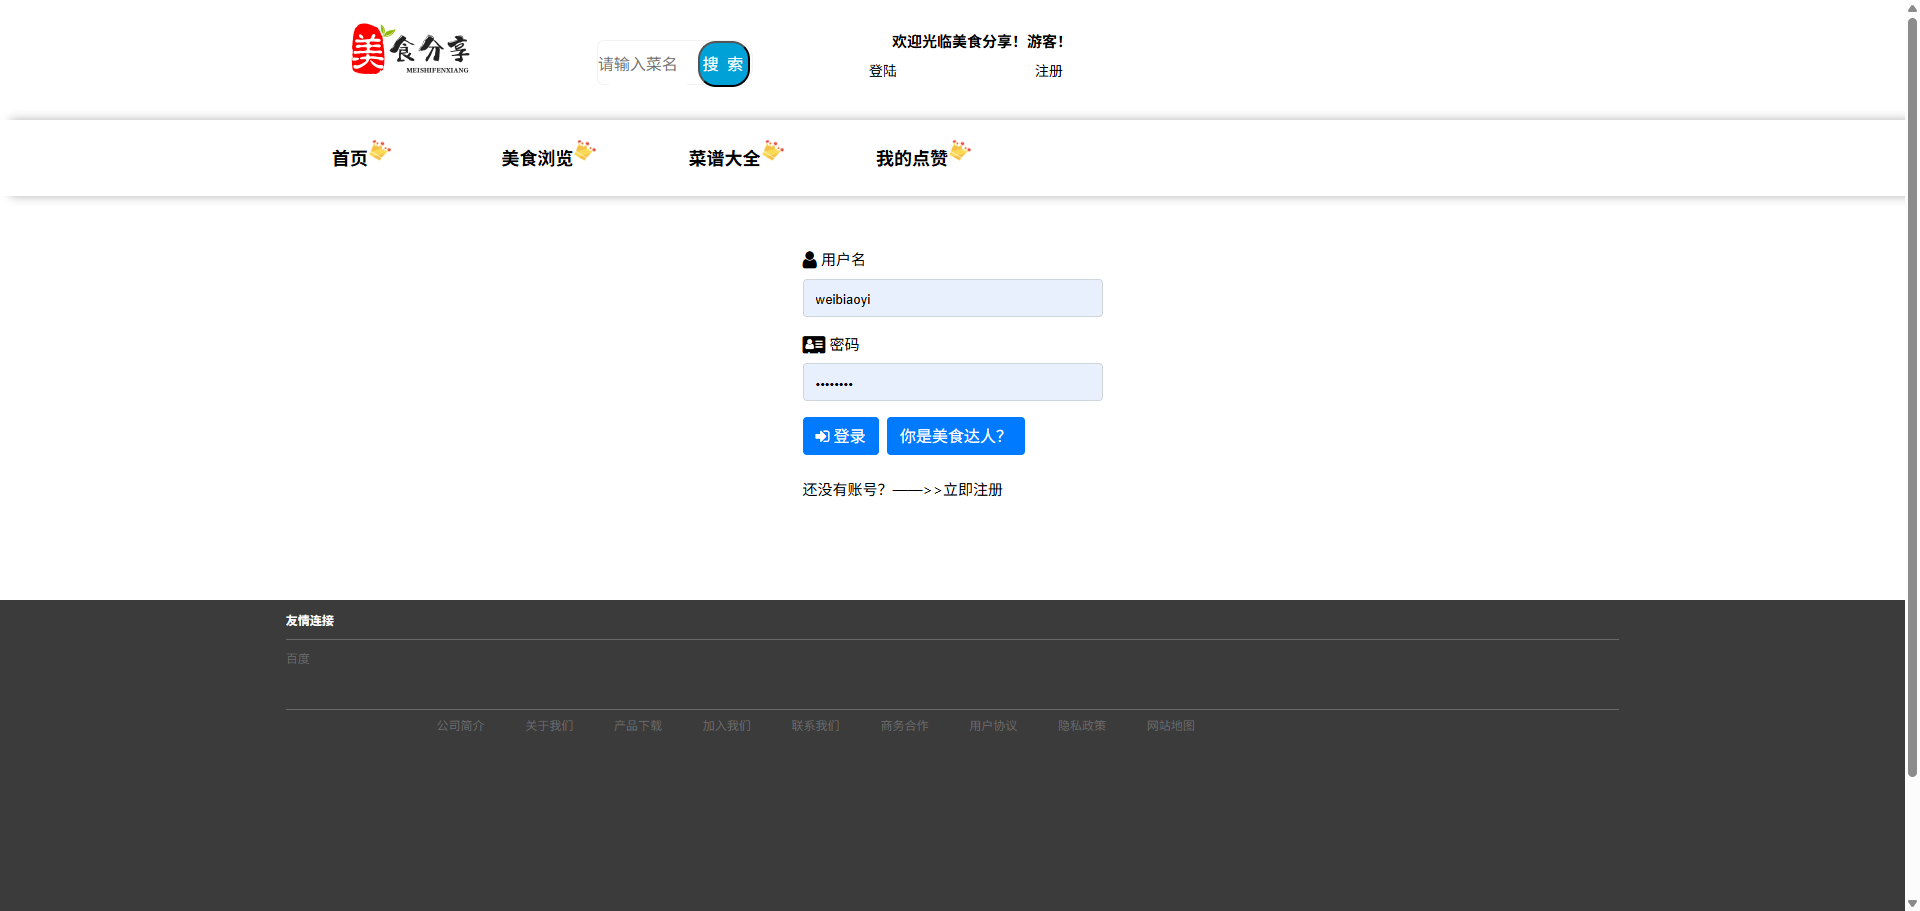This screenshot has width=1920, height=911.
Task: Click the 商务合作 footer link
Action: [x=905, y=726]
